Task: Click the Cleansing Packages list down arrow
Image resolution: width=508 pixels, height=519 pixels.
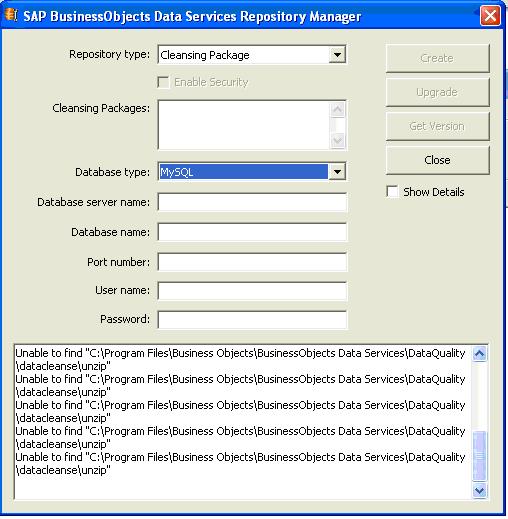Action: coord(337,140)
